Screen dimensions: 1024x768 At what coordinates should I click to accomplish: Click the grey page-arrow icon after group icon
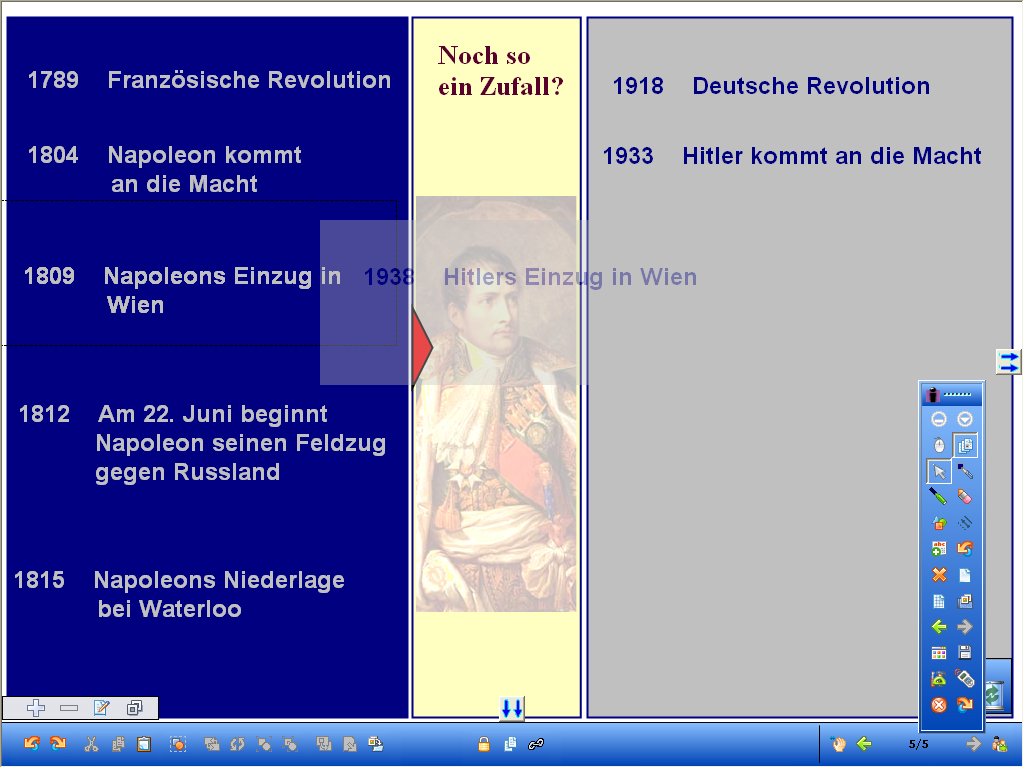coord(350,744)
